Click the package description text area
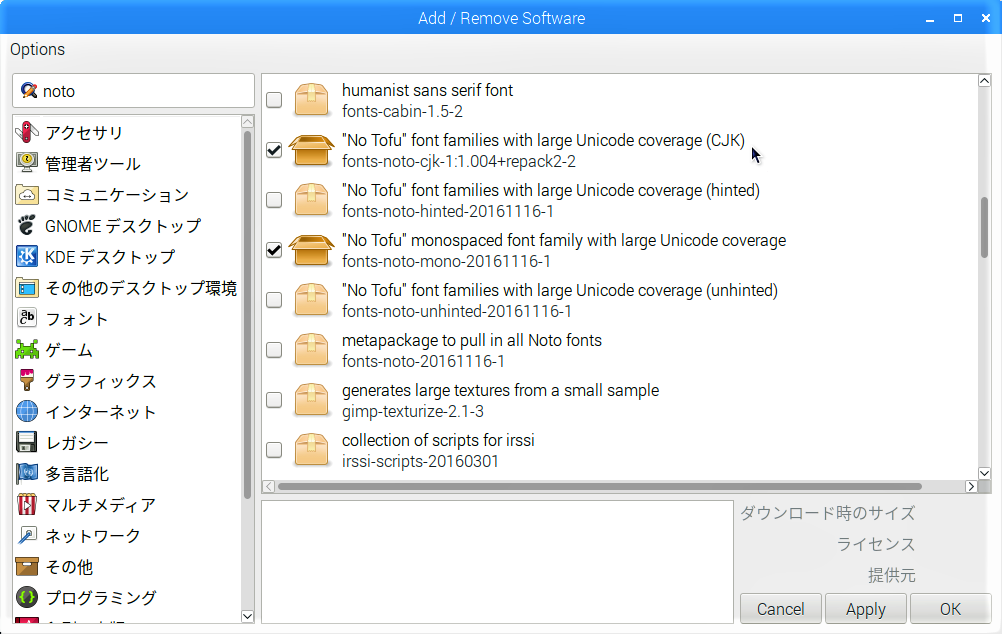 pyautogui.click(x=497, y=562)
